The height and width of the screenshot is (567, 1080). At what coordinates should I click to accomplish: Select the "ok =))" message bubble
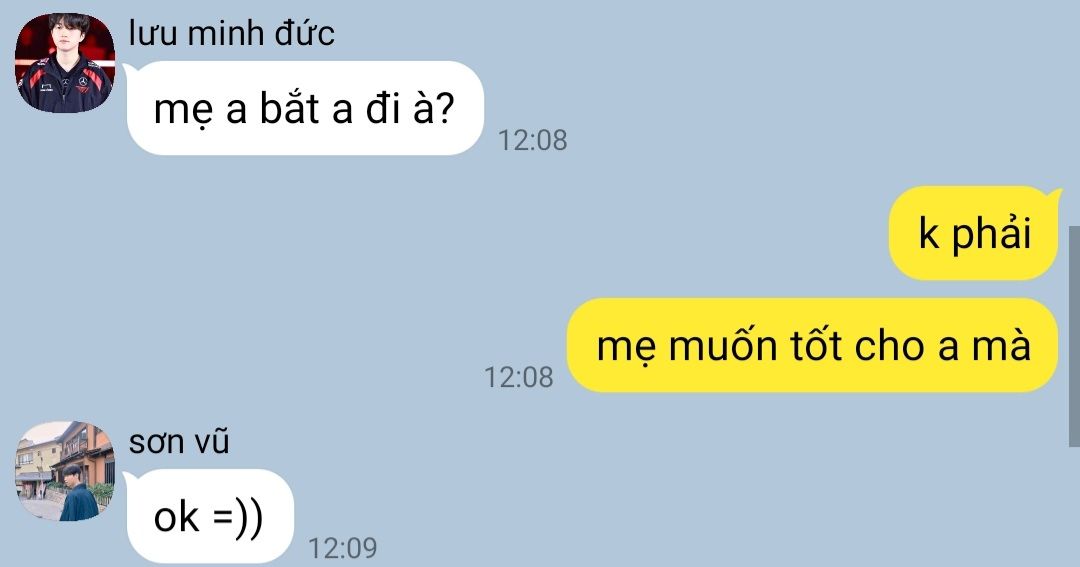pos(210,516)
